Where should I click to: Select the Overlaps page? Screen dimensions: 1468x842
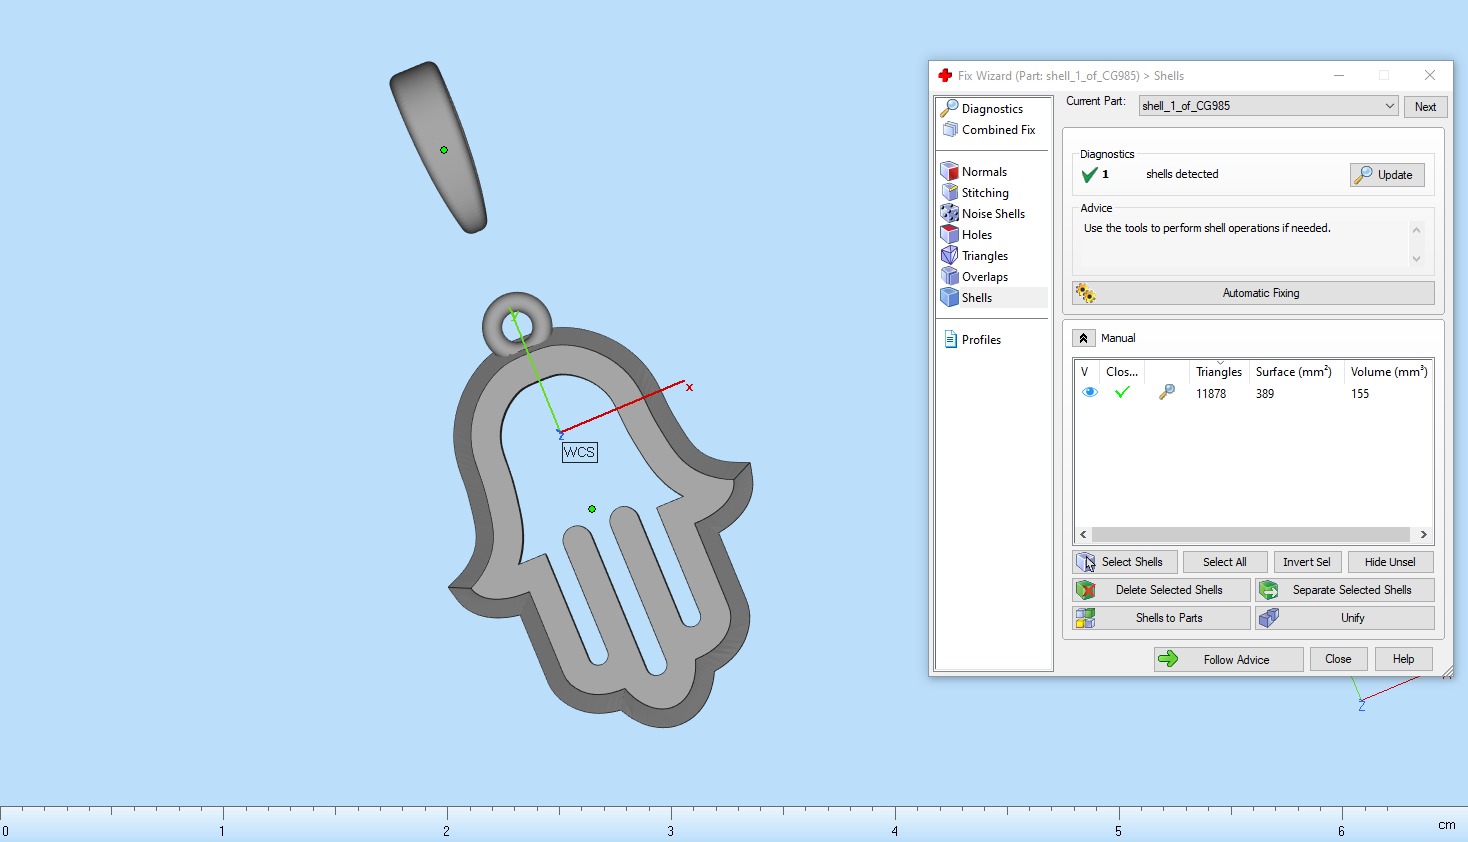985,277
